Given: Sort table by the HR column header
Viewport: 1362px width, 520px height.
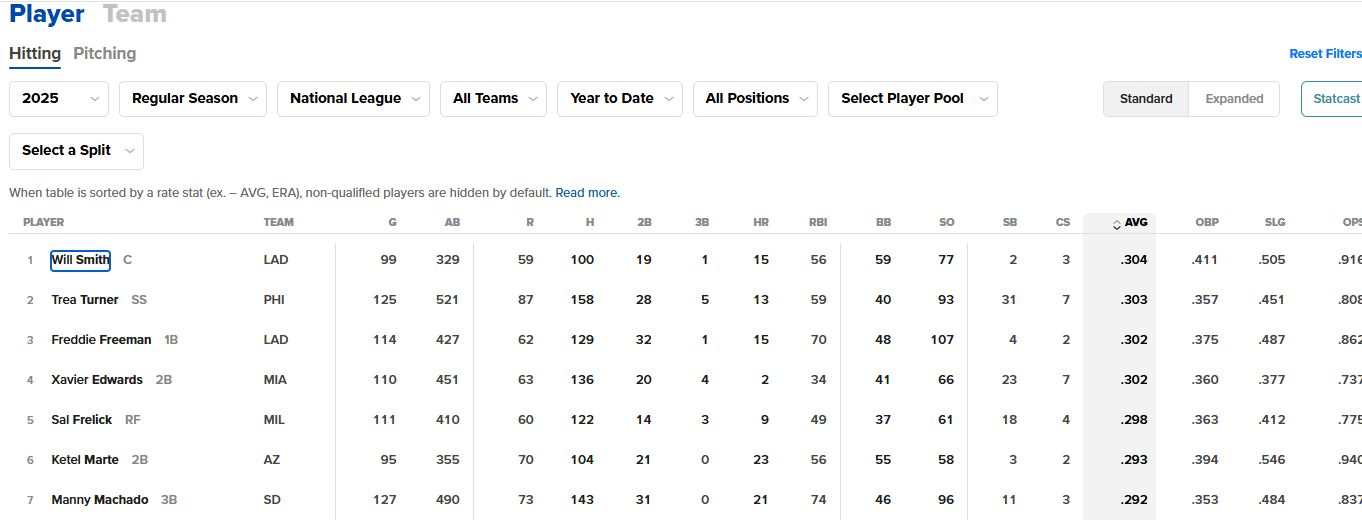Looking at the screenshot, I should point(761,222).
